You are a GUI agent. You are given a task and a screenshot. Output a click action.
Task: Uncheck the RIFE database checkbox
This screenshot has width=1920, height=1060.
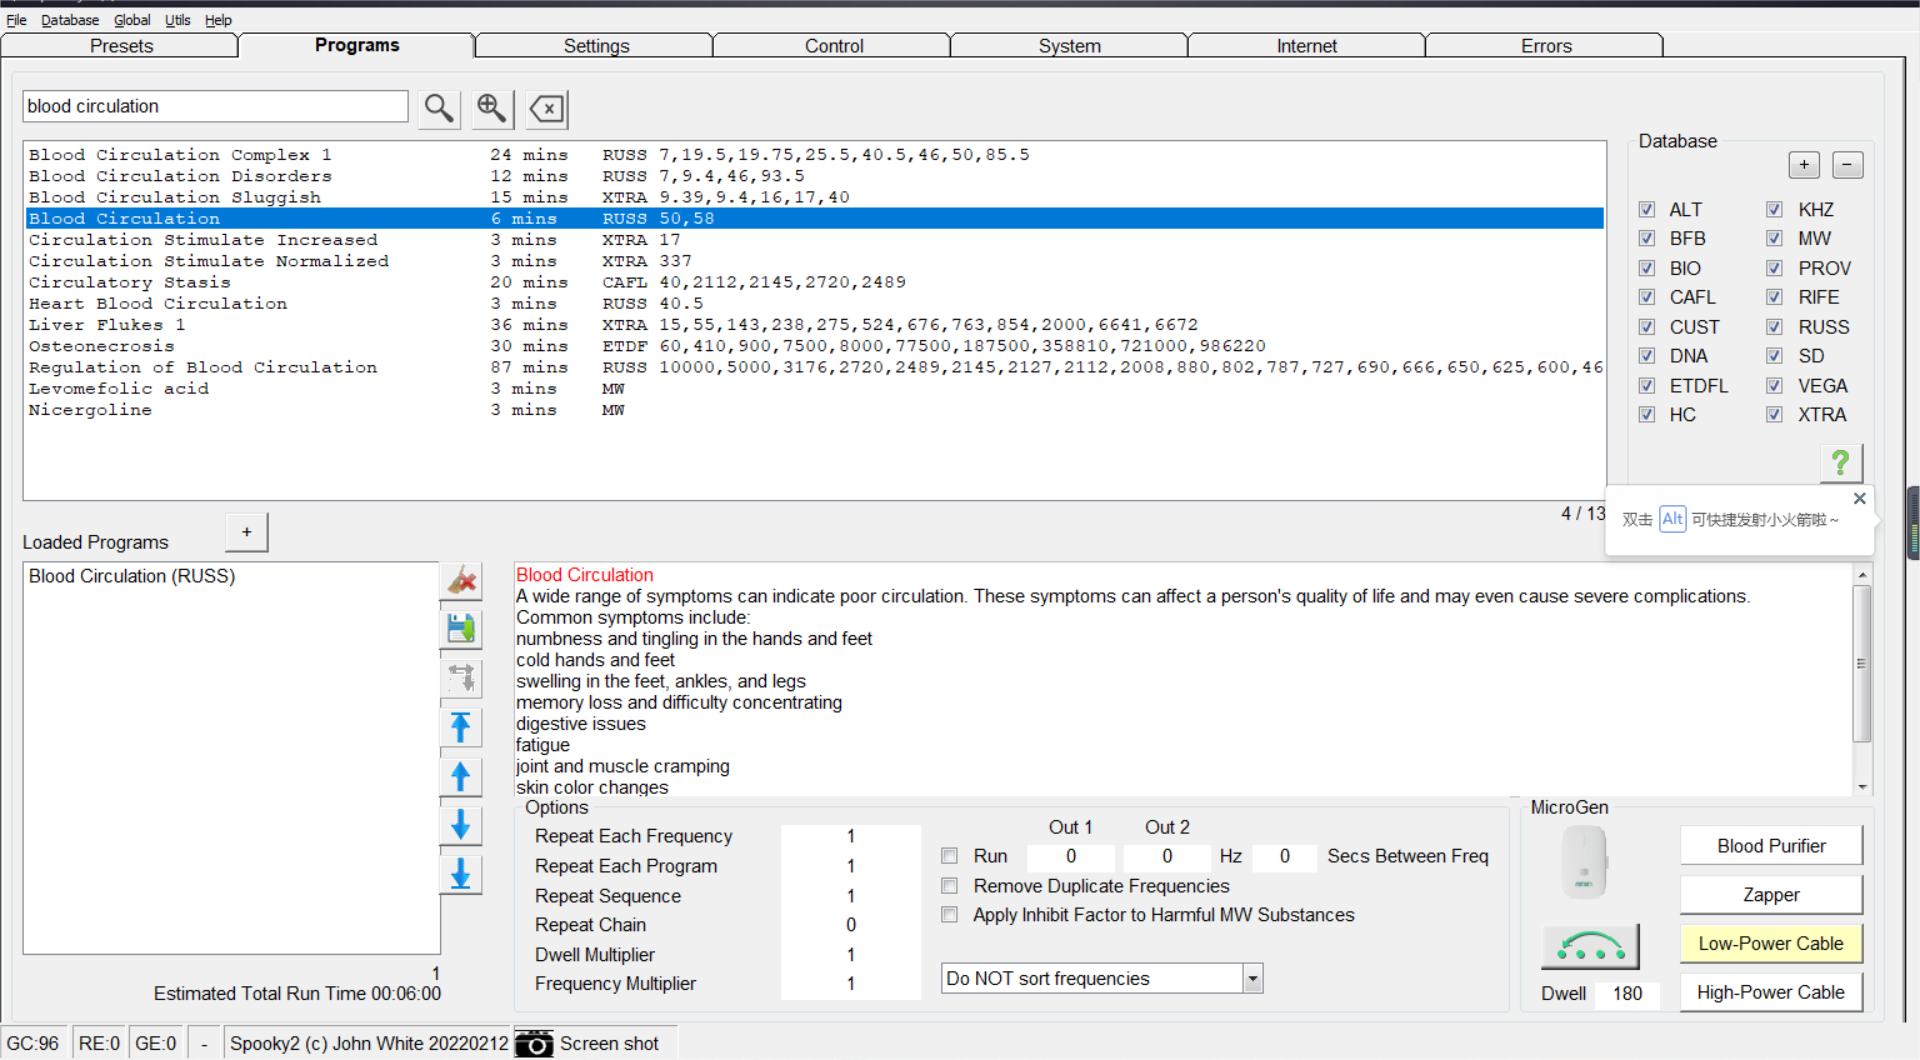(1774, 297)
